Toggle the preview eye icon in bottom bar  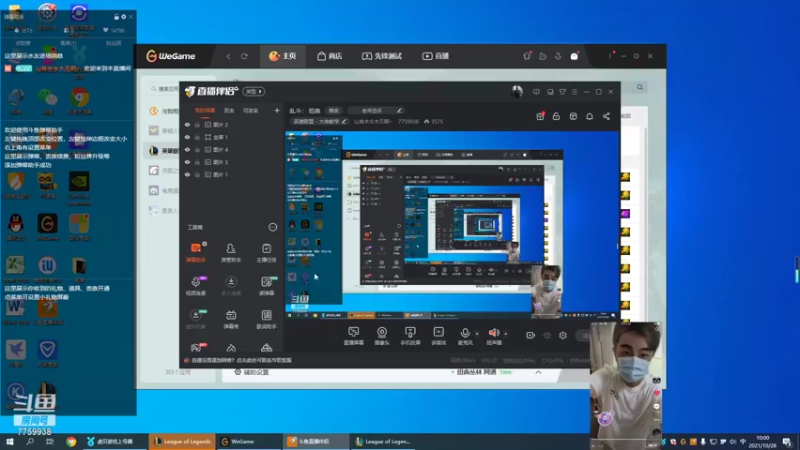coord(547,335)
